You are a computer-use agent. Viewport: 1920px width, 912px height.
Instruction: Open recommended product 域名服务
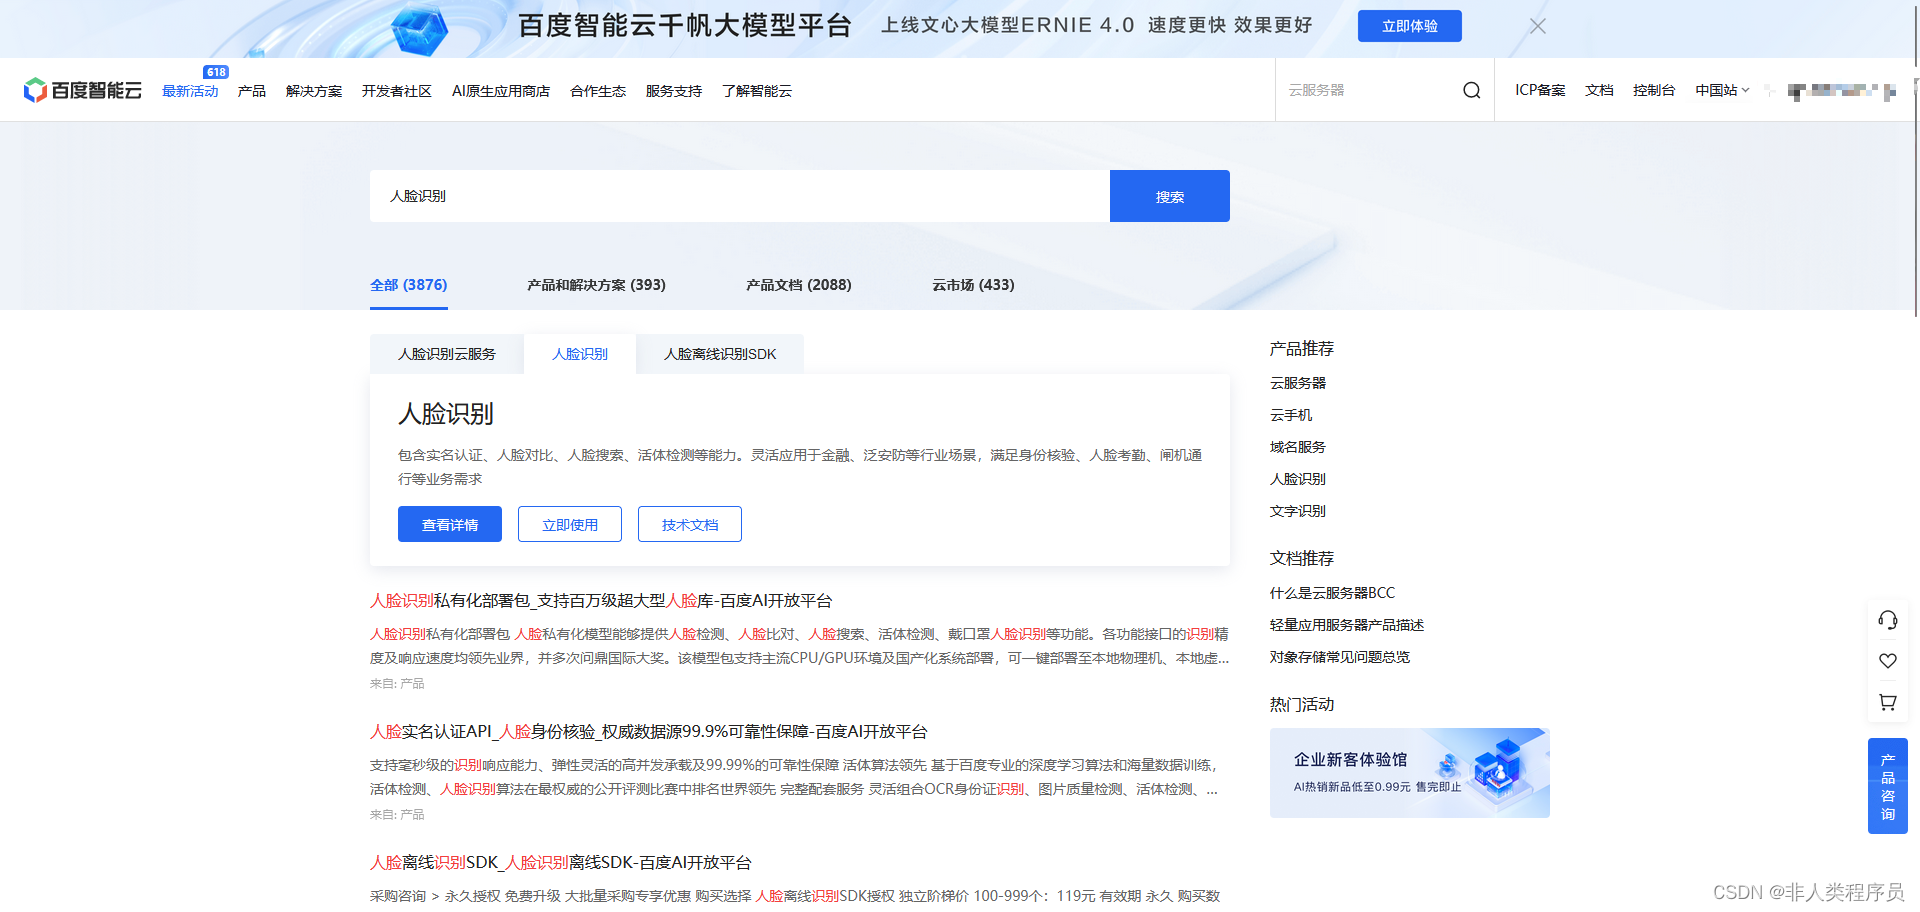(1298, 447)
